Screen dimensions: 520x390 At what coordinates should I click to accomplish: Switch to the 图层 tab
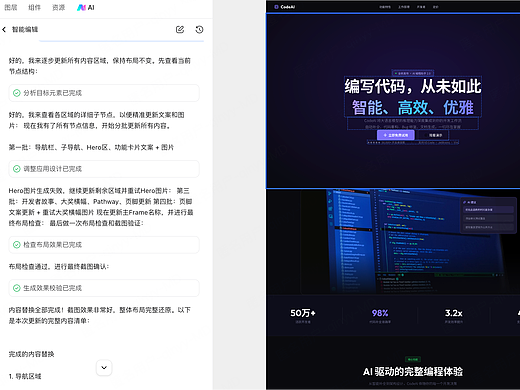point(11,7)
